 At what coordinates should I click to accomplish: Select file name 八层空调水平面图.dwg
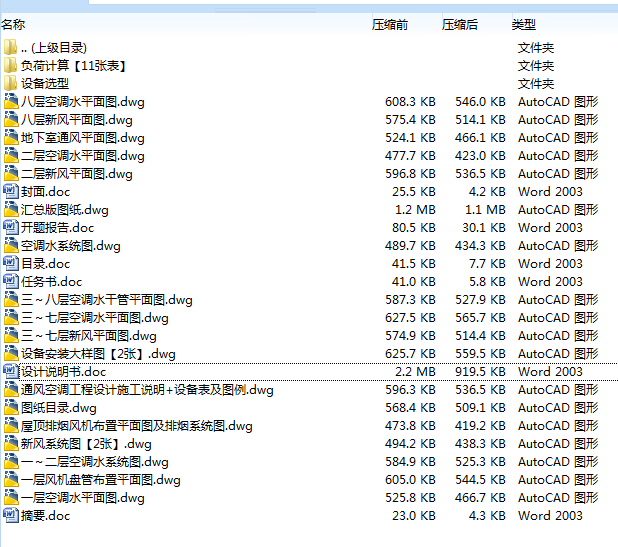(x=83, y=102)
